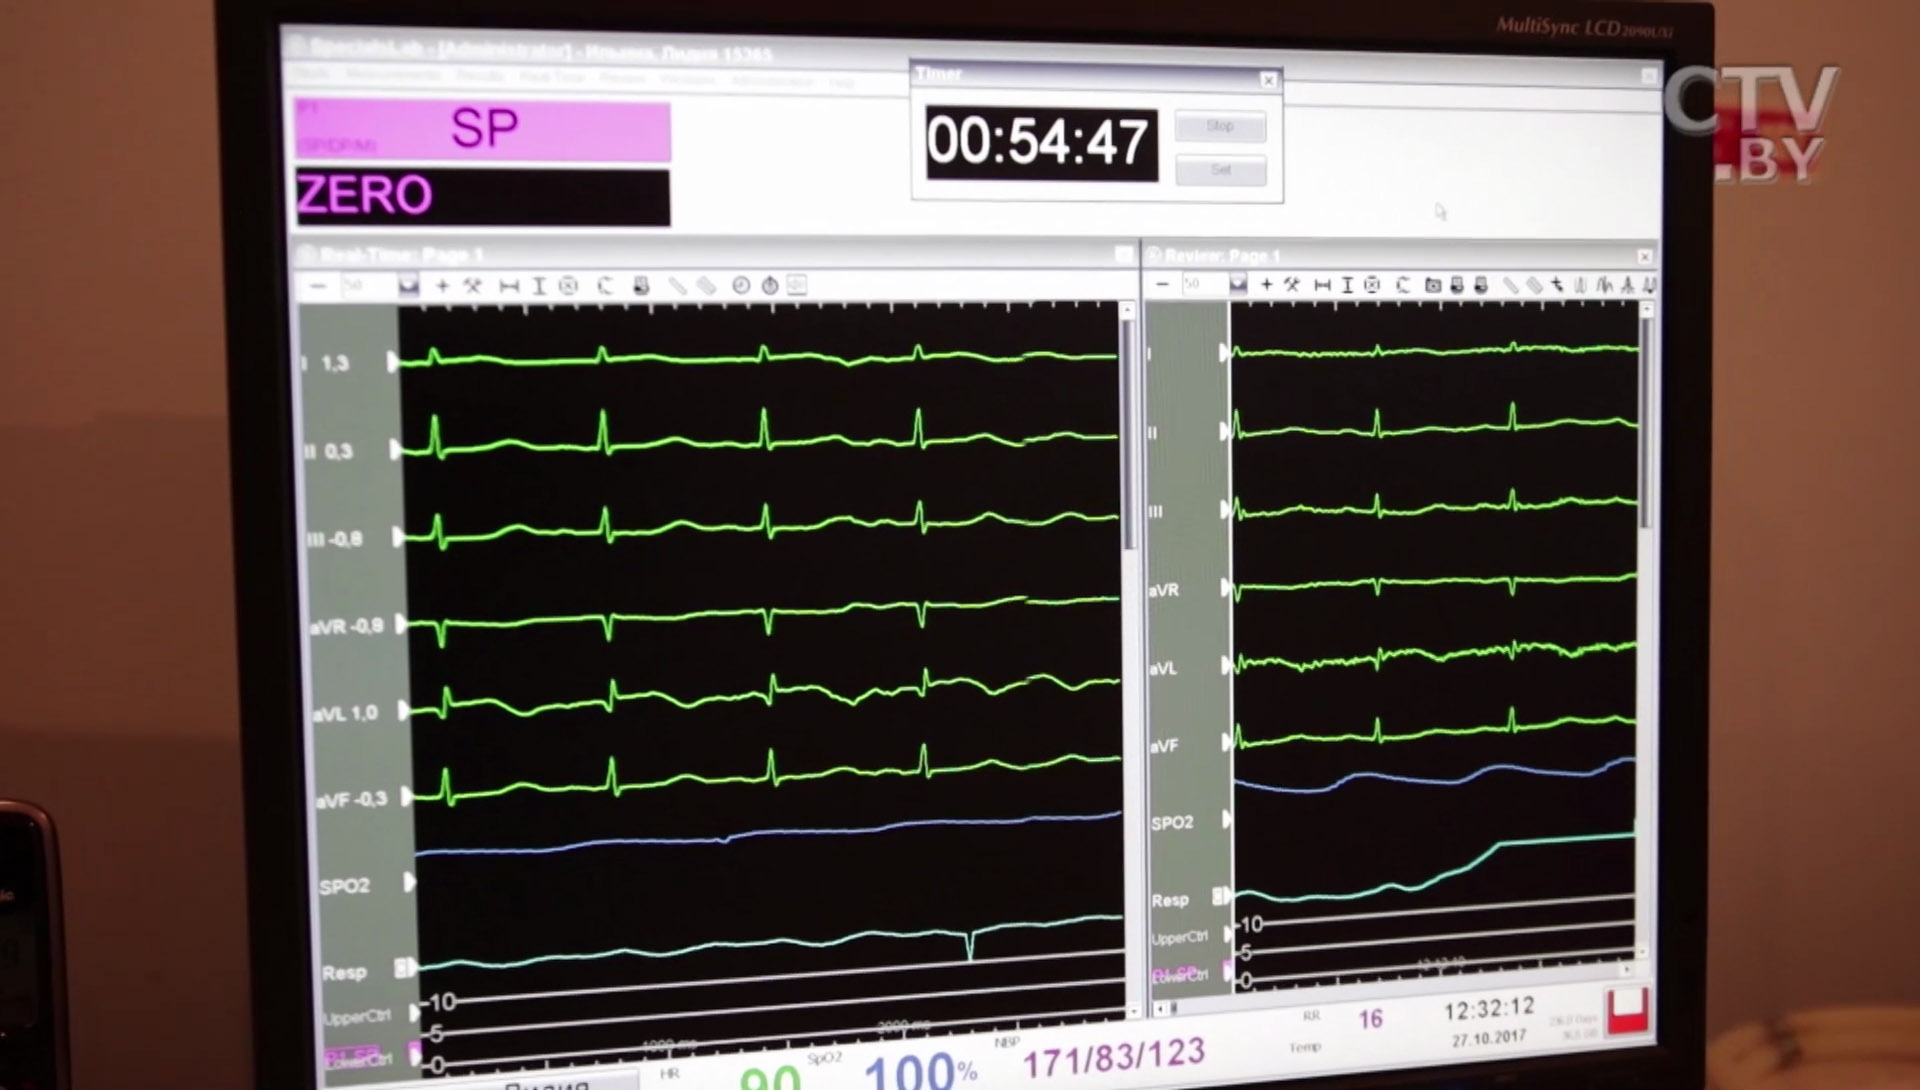
Task: Select aVL label in Review panel
Action: (x=1163, y=668)
